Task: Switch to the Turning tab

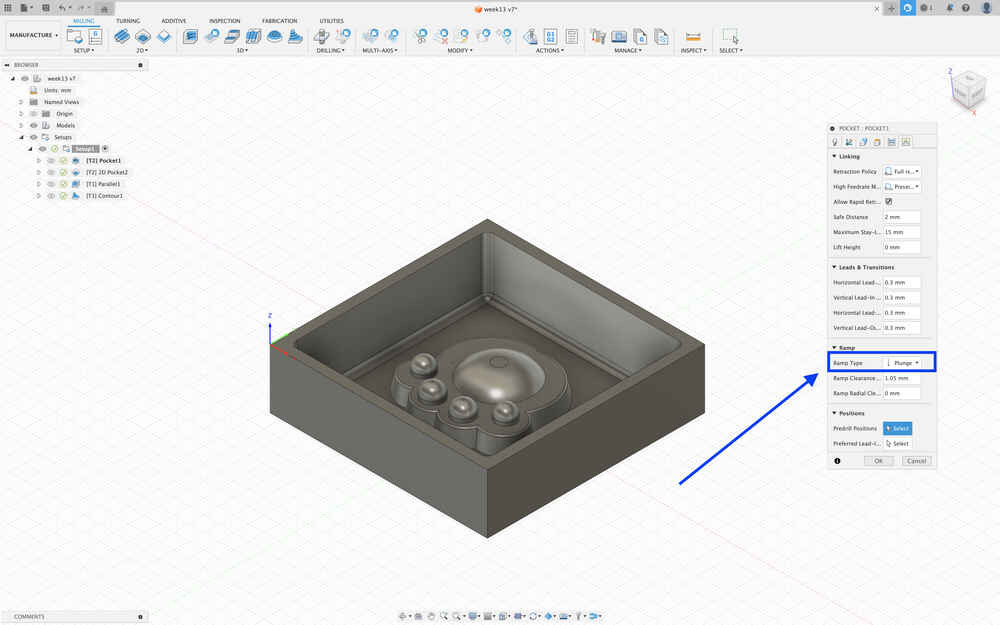Action: tap(128, 21)
